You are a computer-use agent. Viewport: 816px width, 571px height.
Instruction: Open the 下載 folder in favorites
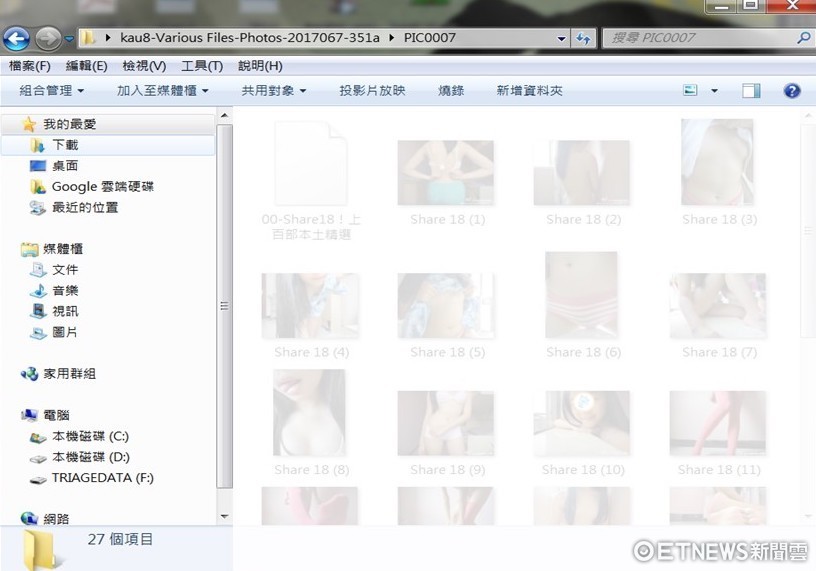click(x=65, y=145)
